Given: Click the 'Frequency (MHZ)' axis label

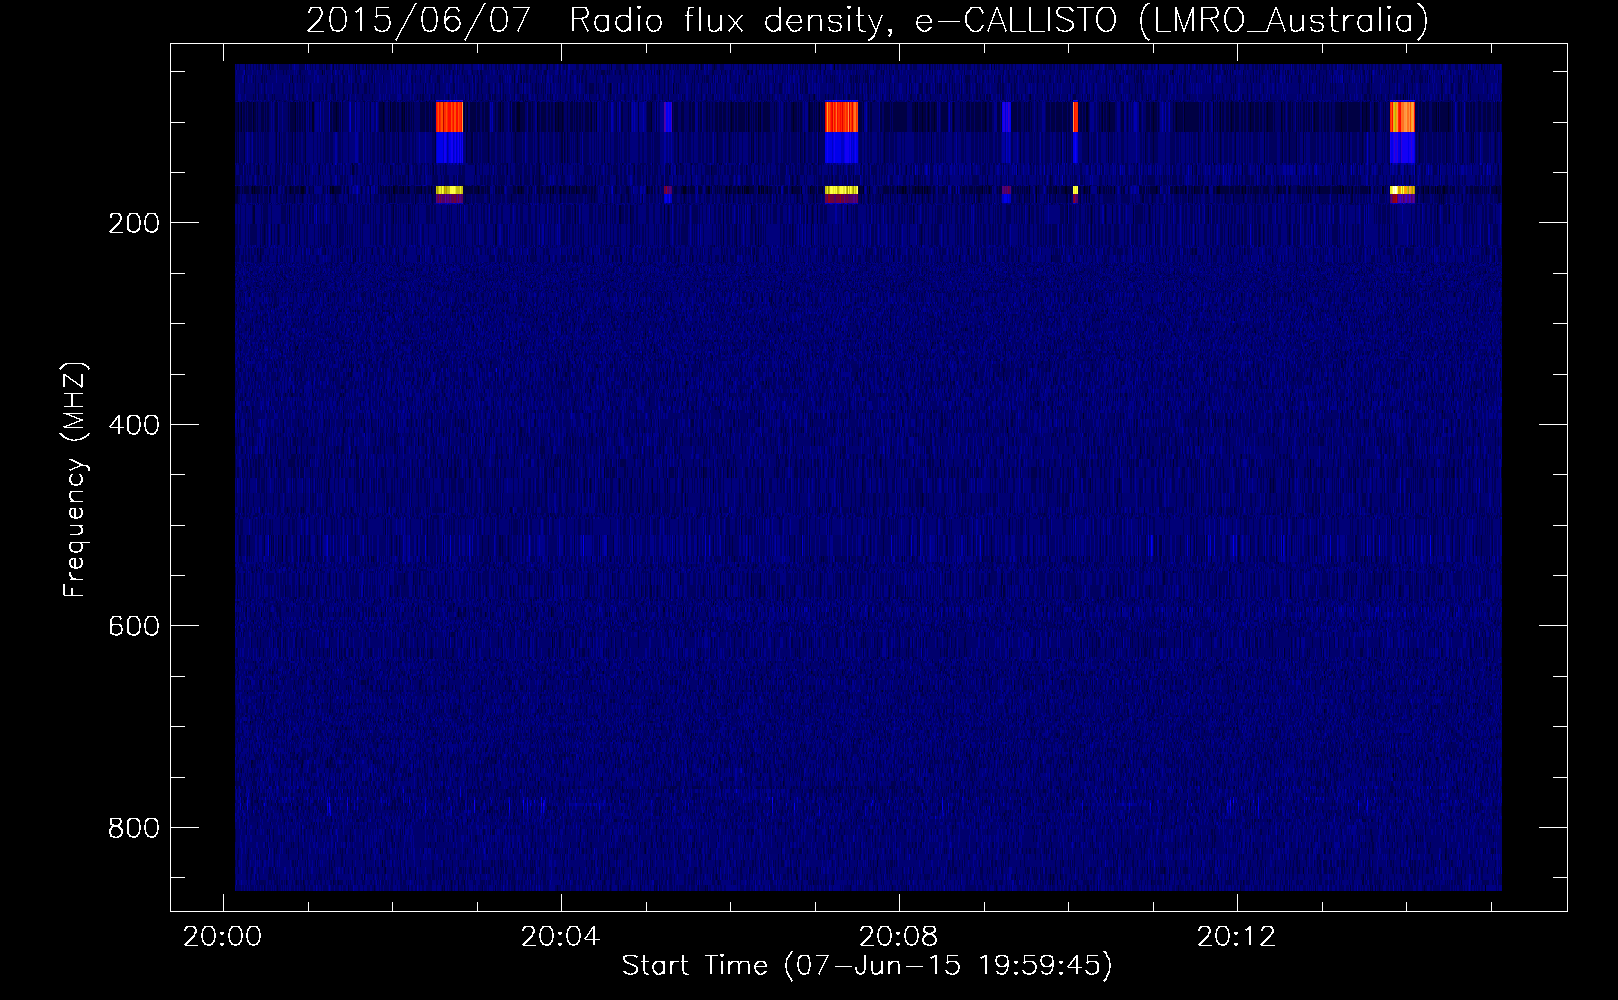Looking at the screenshot, I should (75, 480).
